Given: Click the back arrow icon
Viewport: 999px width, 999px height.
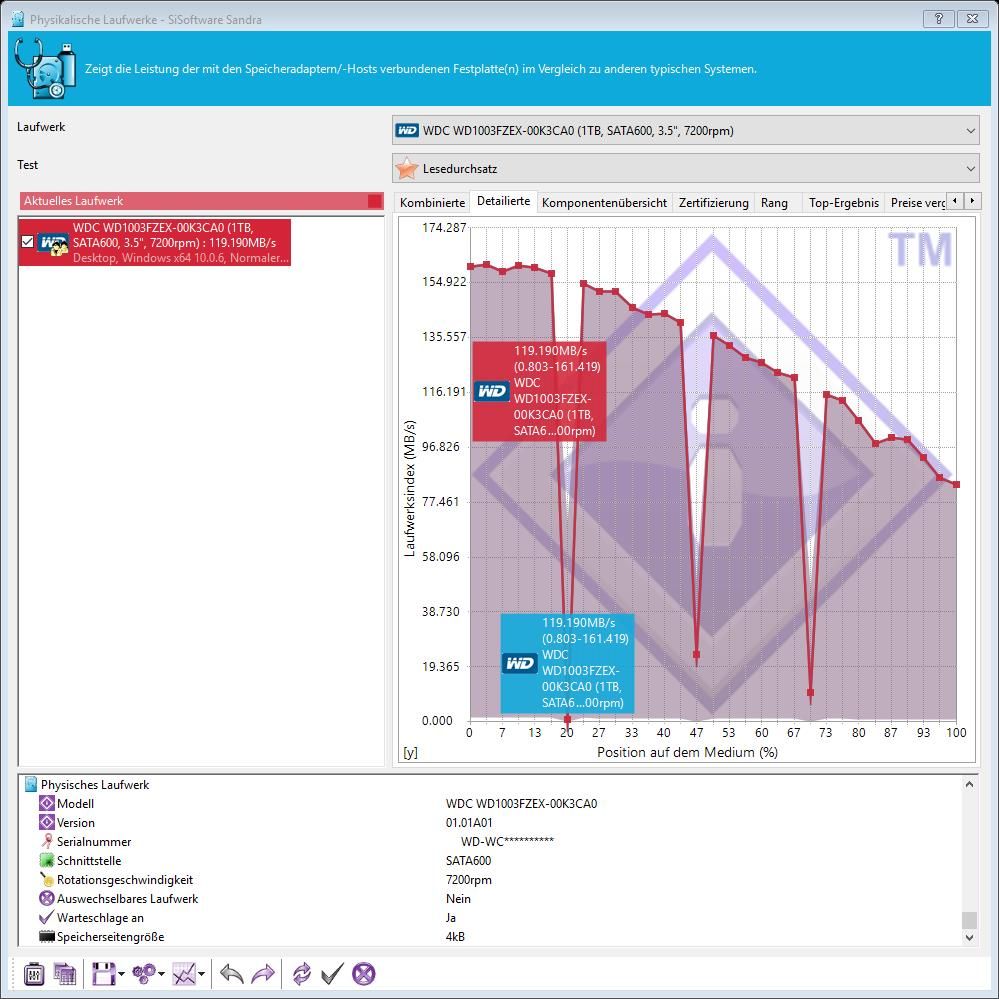Looking at the screenshot, I should click(x=232, y=974).
